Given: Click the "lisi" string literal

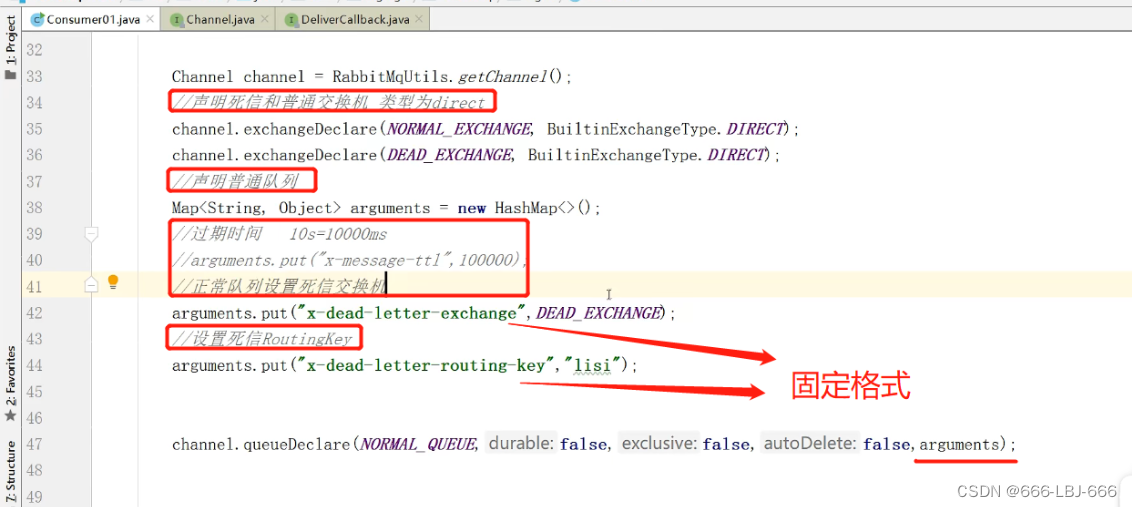Looking at the screenshot, I should (591, 365).
